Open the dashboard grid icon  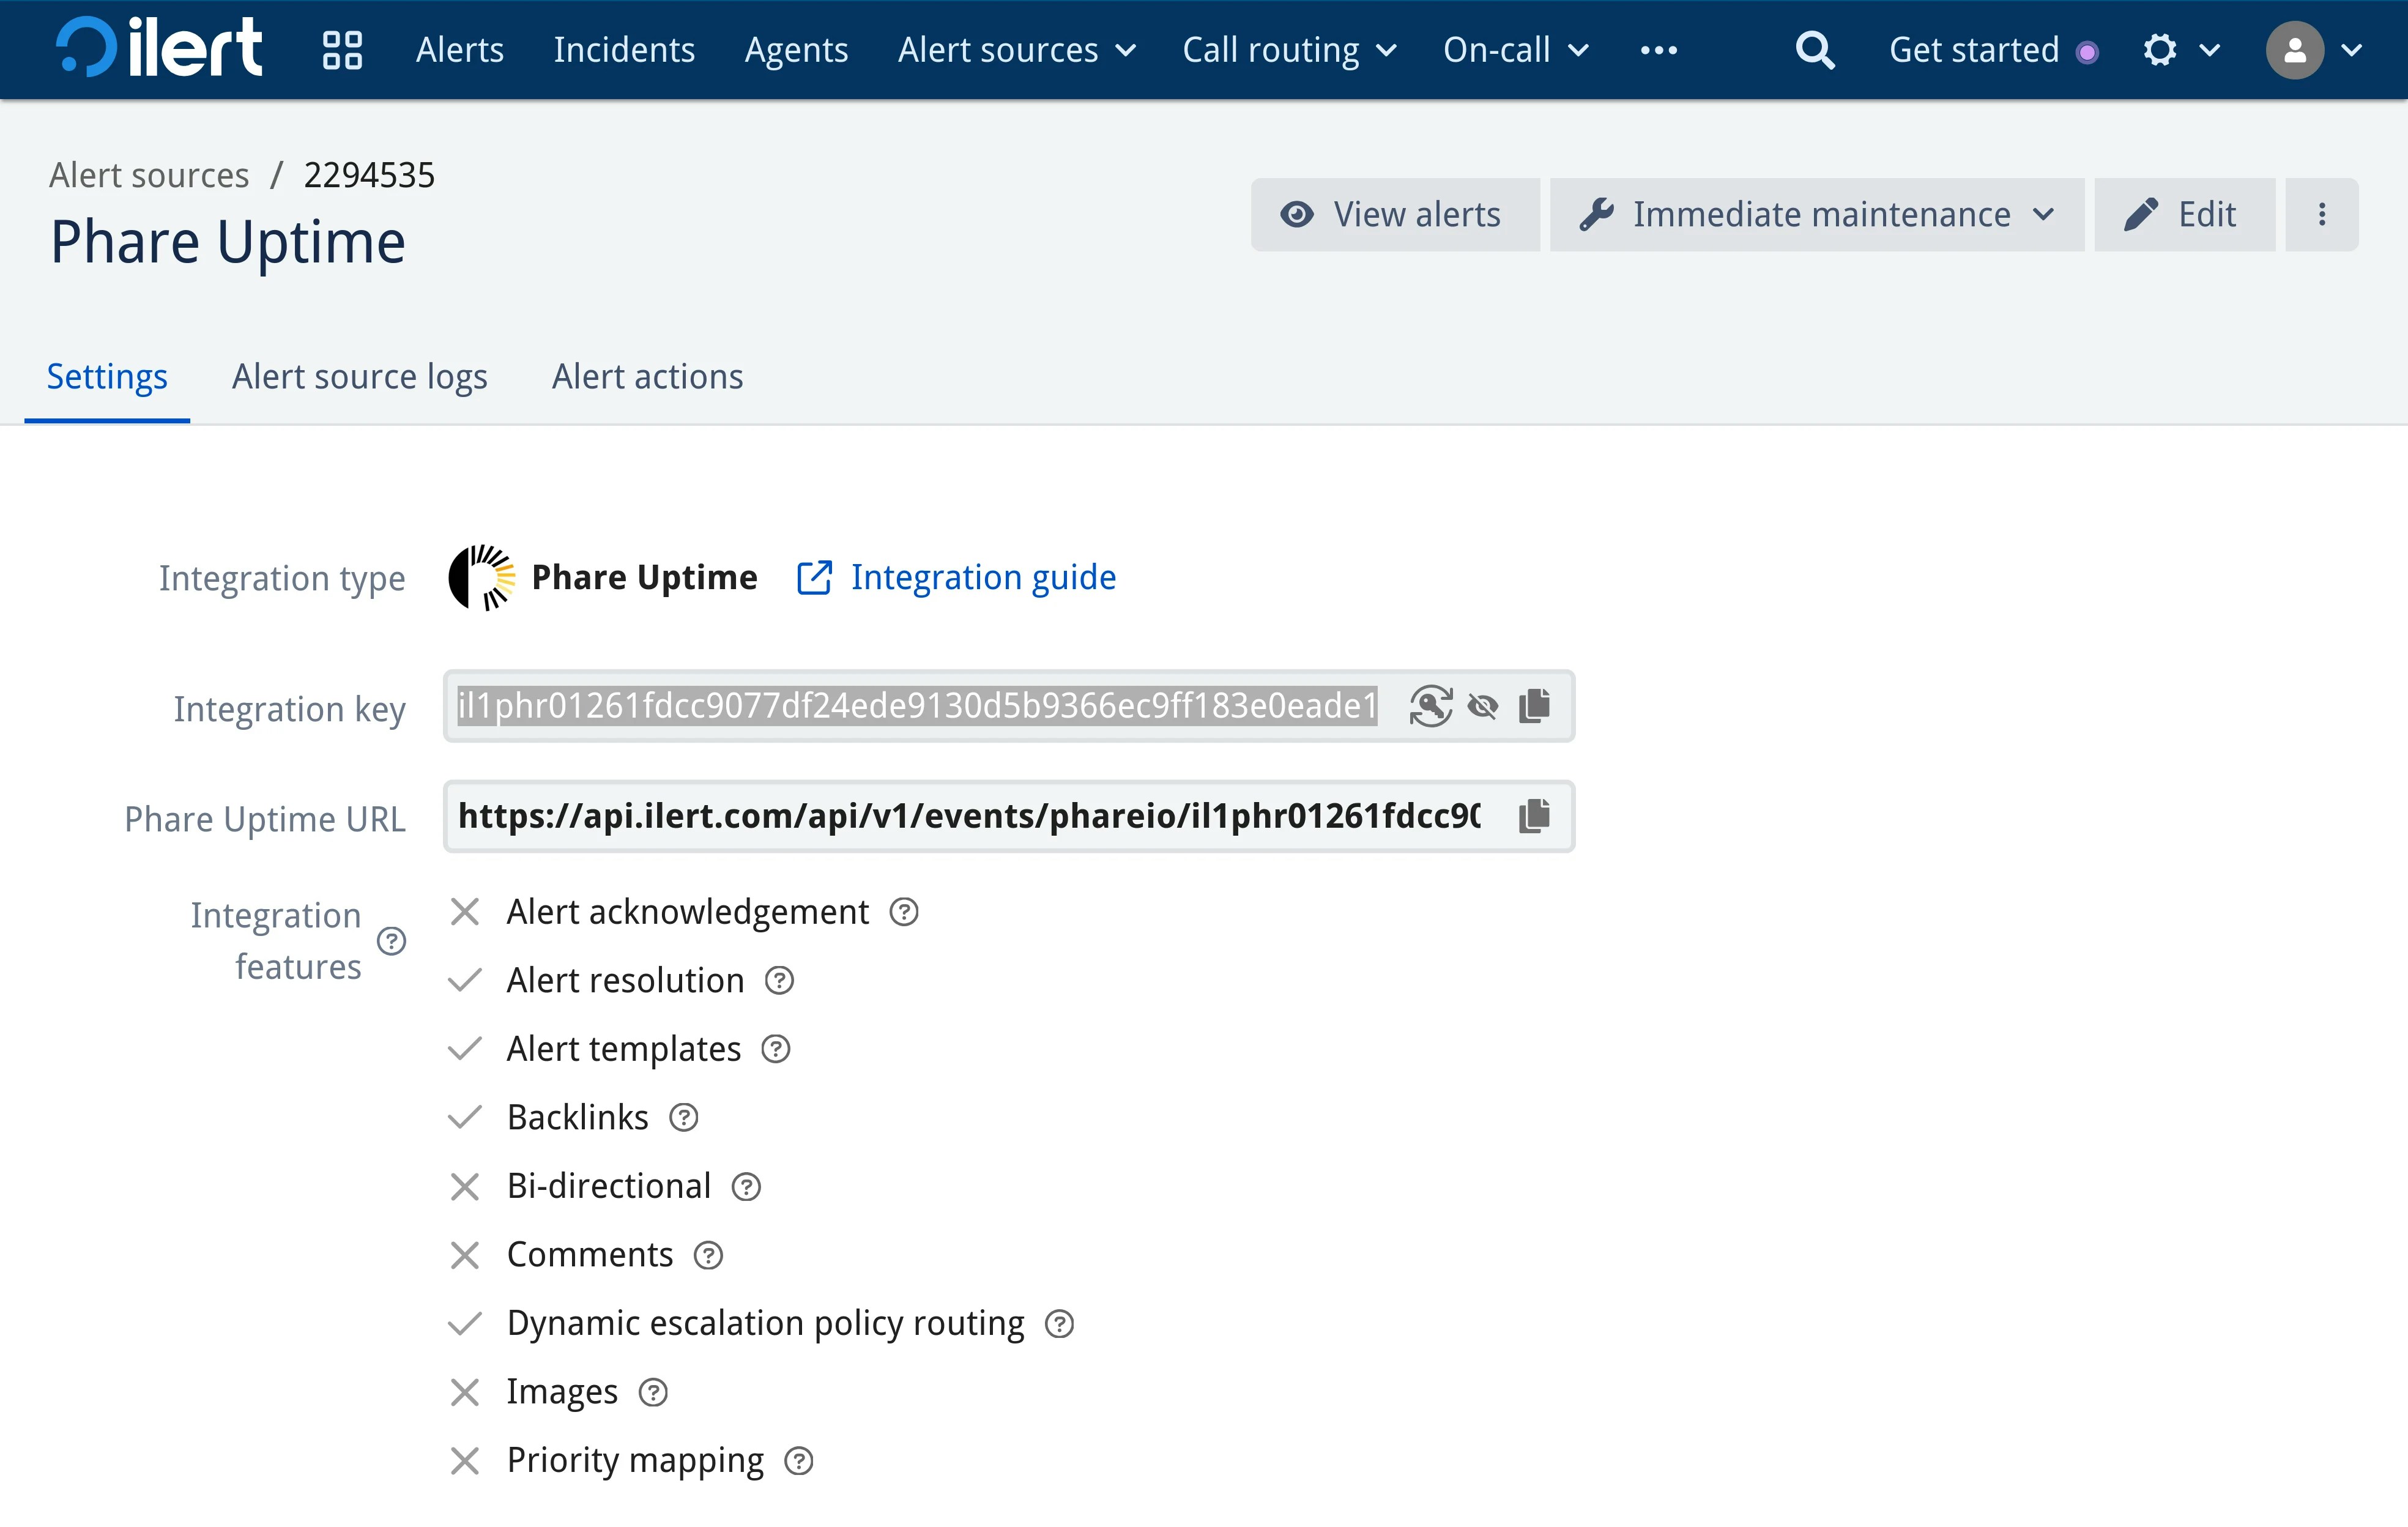[342, 50]
